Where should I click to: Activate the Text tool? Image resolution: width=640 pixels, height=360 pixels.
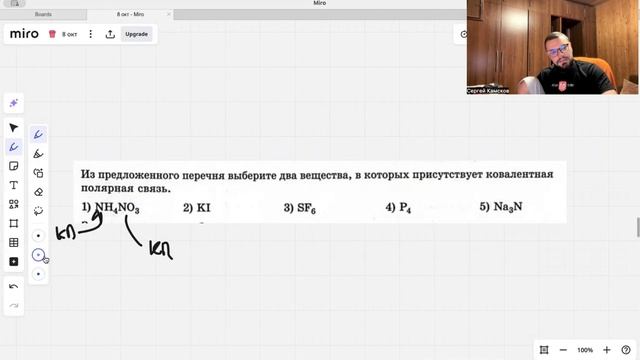(13, 185)
